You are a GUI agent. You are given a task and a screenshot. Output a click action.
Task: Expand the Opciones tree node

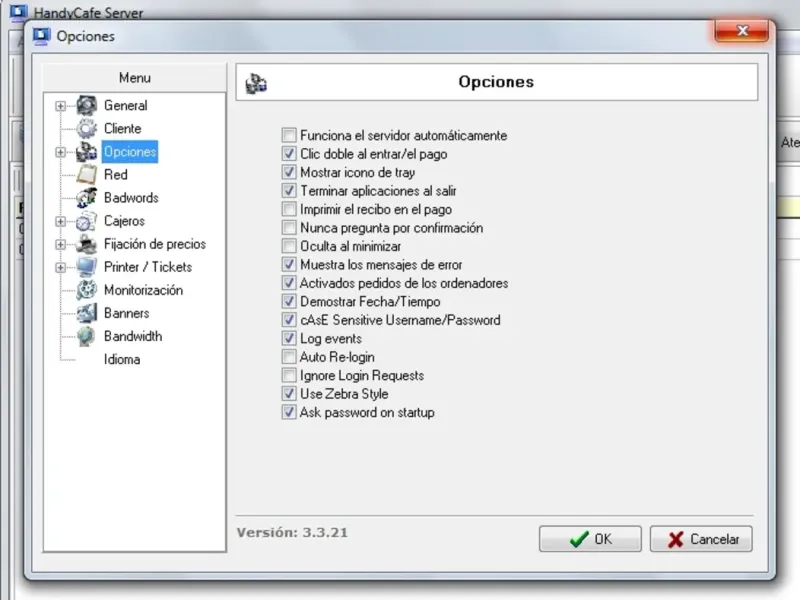point(61,152)
